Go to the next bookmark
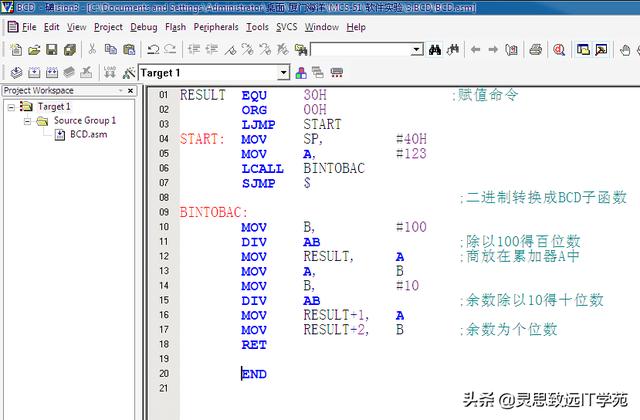The height and width of the screenshot is (420, 640). pos(247,50)
